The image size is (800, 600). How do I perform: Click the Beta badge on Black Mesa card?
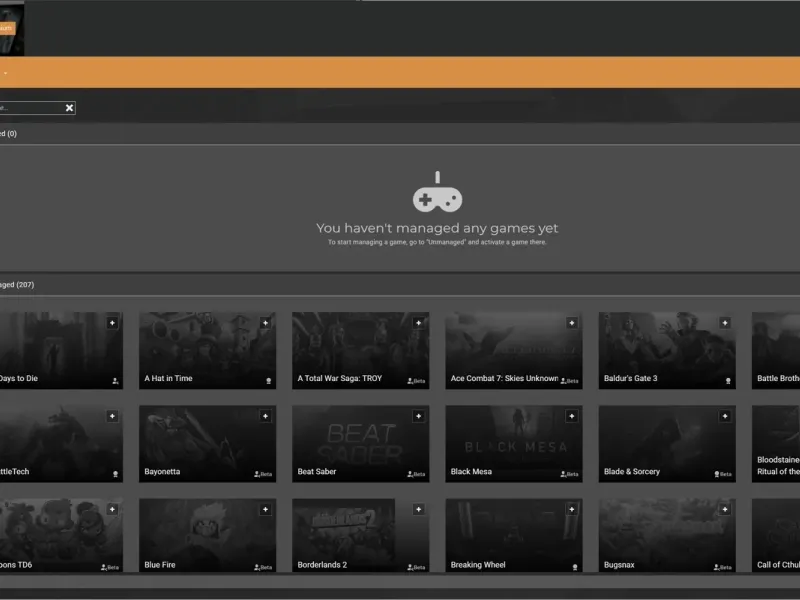pos(569,474)
